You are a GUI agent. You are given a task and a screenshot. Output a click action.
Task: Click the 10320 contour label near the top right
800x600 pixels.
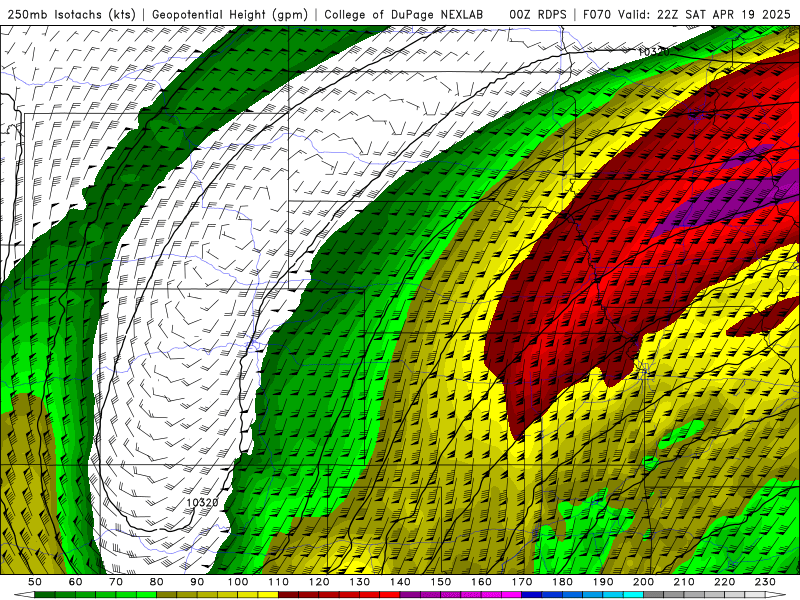[x=654, y=52]
